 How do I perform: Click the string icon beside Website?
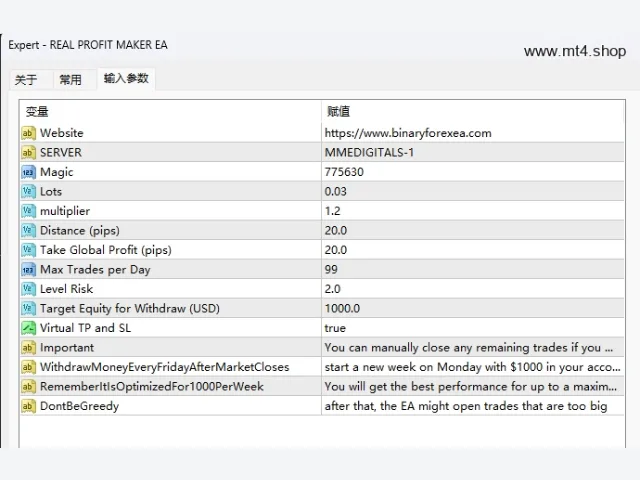(28, 133)
